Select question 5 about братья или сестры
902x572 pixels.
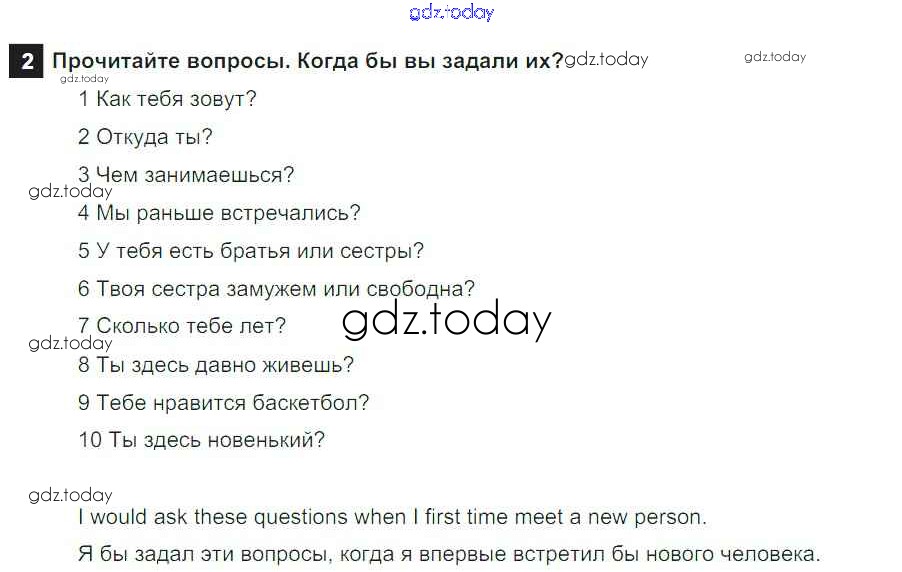251,251
